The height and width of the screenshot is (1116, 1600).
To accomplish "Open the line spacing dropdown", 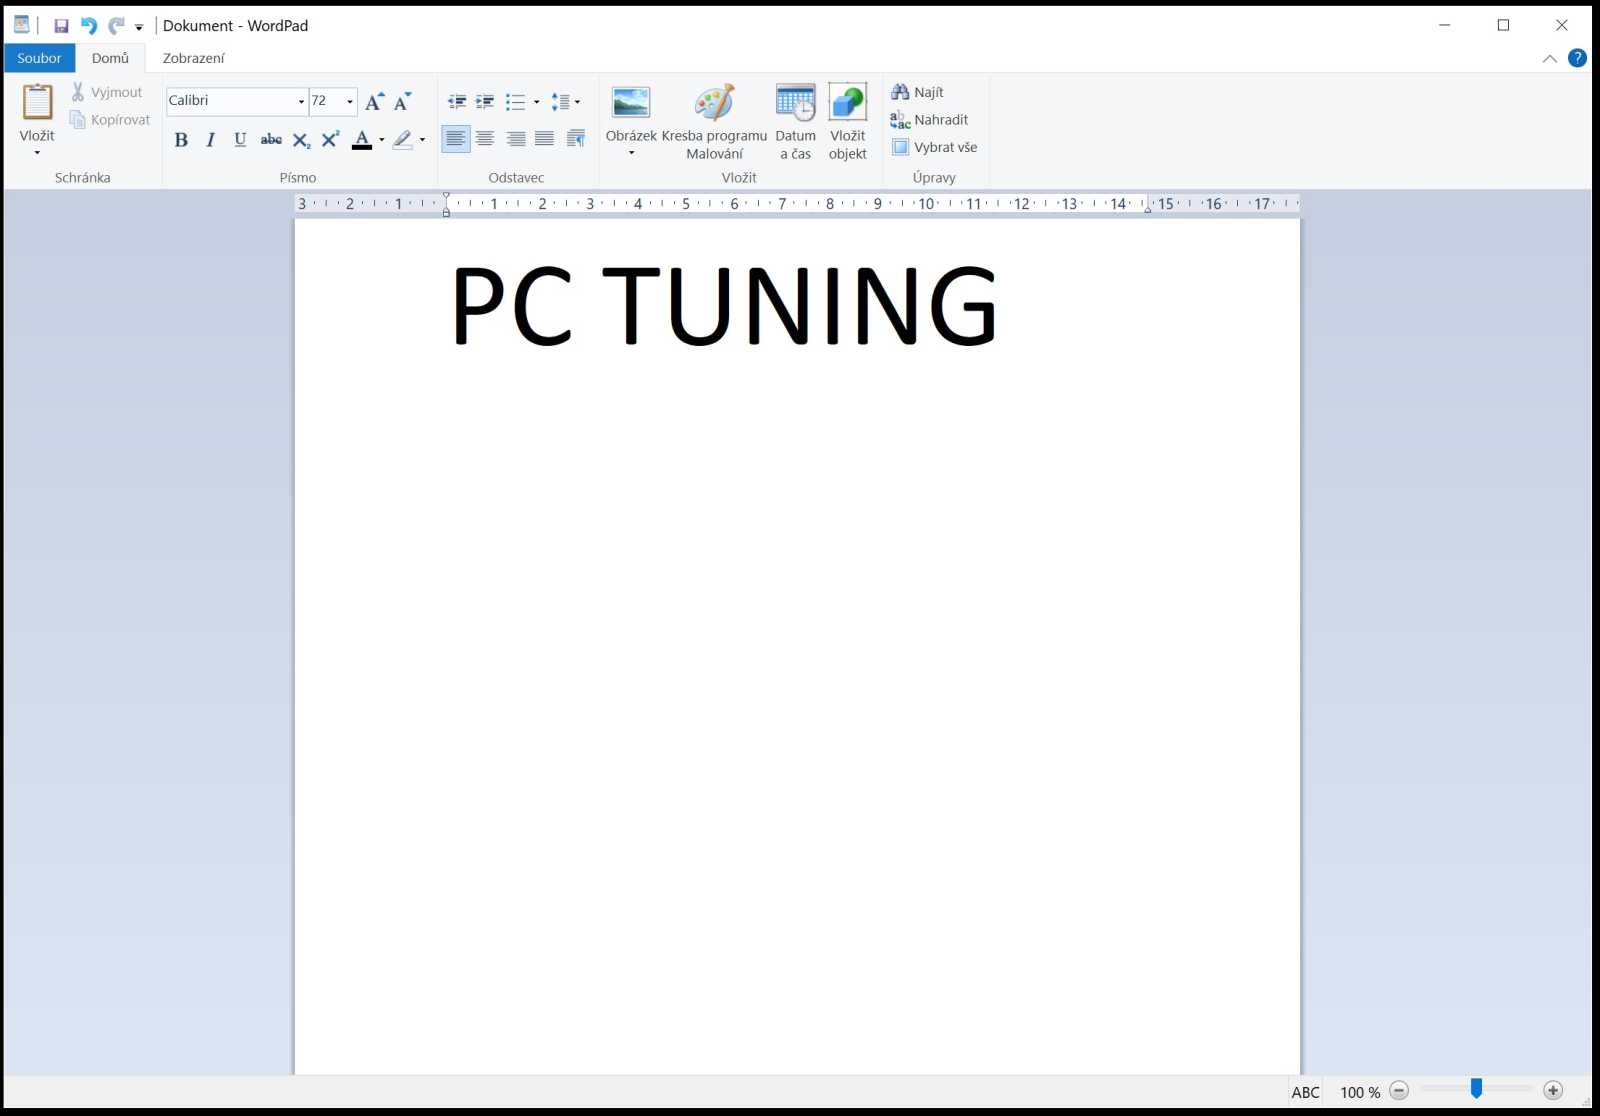I will pos(565,102).
